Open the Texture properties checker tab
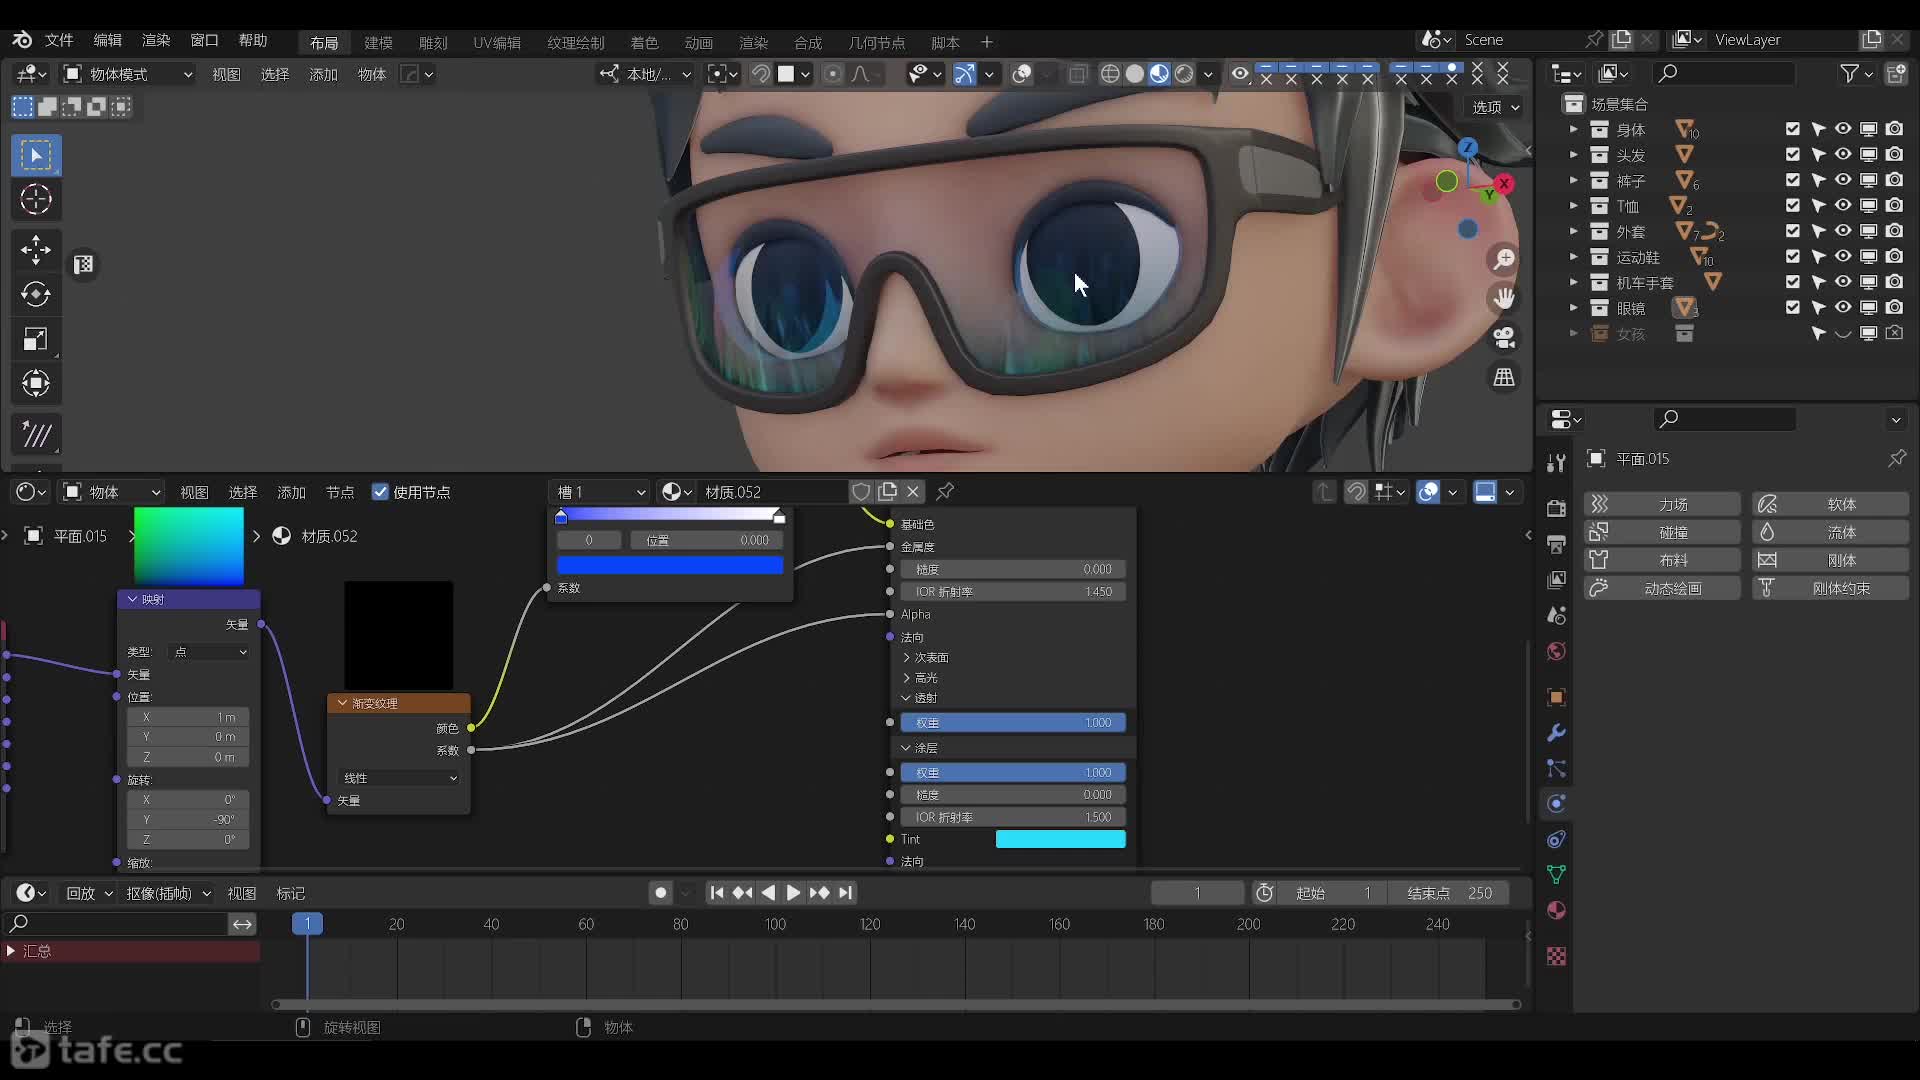This screenshot has width=1920, height=1080. pyautogui.click(x=1556, y=956)
